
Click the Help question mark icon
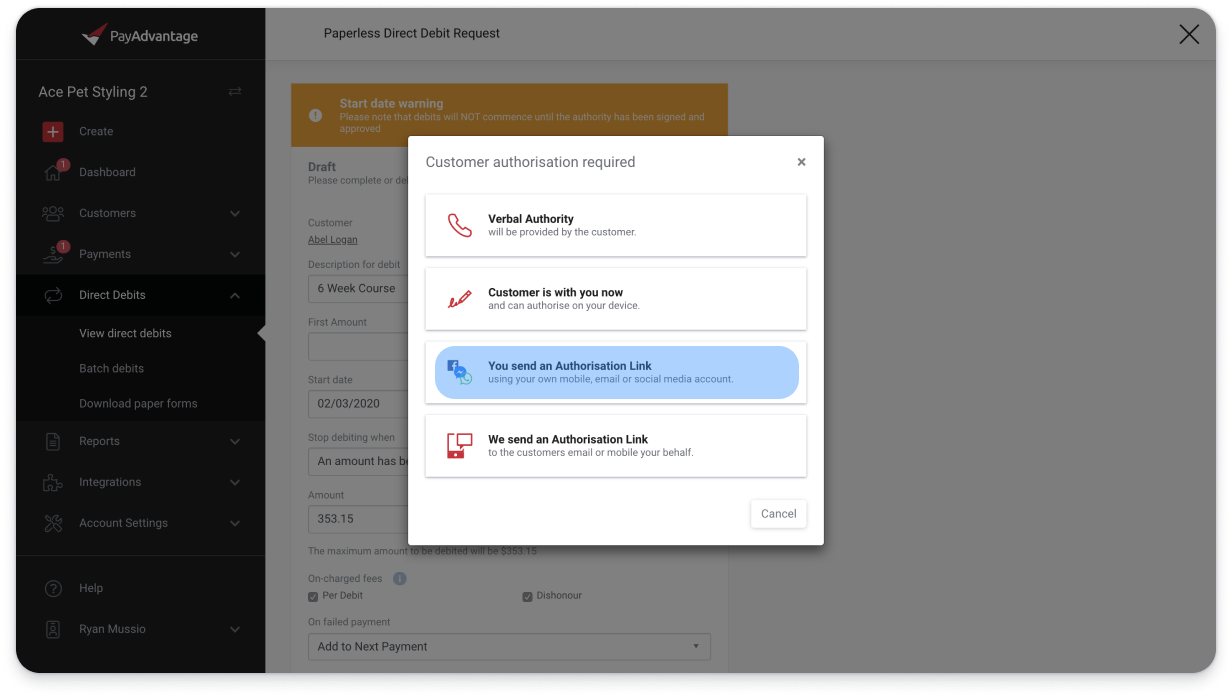click(53, 588)
